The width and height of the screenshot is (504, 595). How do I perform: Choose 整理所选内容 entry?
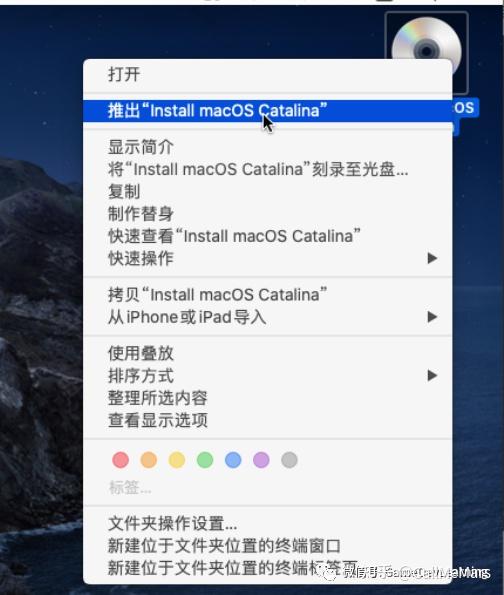click(268, 398)
